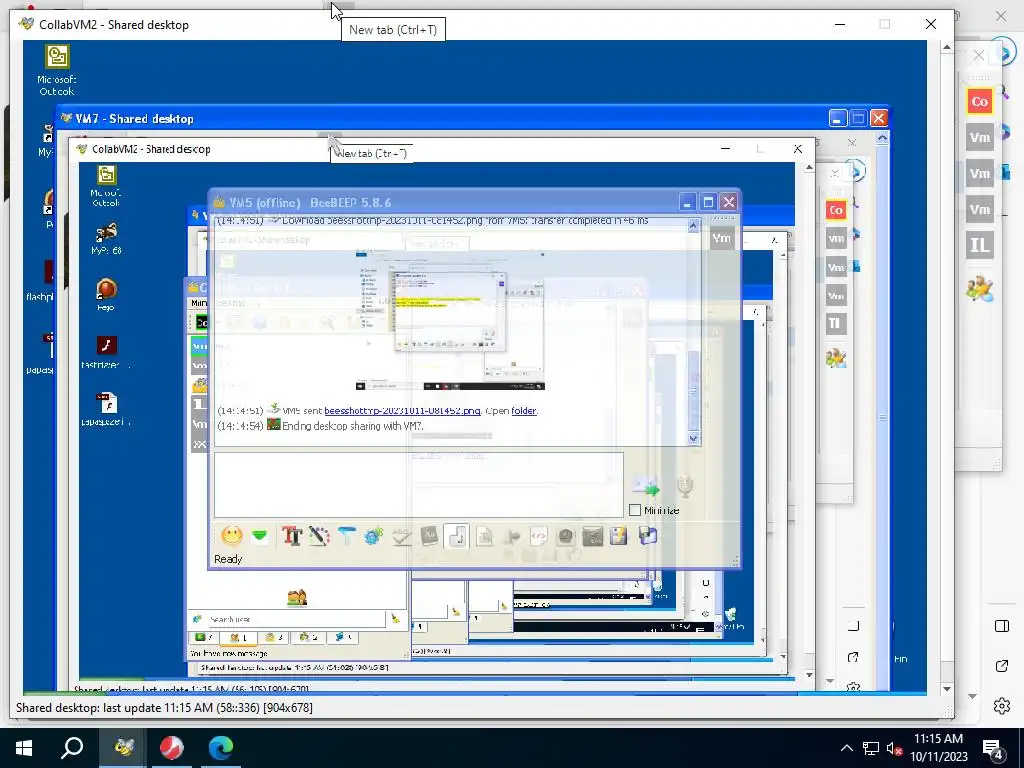Switch to the BeeBEEP bee taskbar icon
This screenshot has height=768, width=1024.
pyautogui.click(x=122, y=748)
